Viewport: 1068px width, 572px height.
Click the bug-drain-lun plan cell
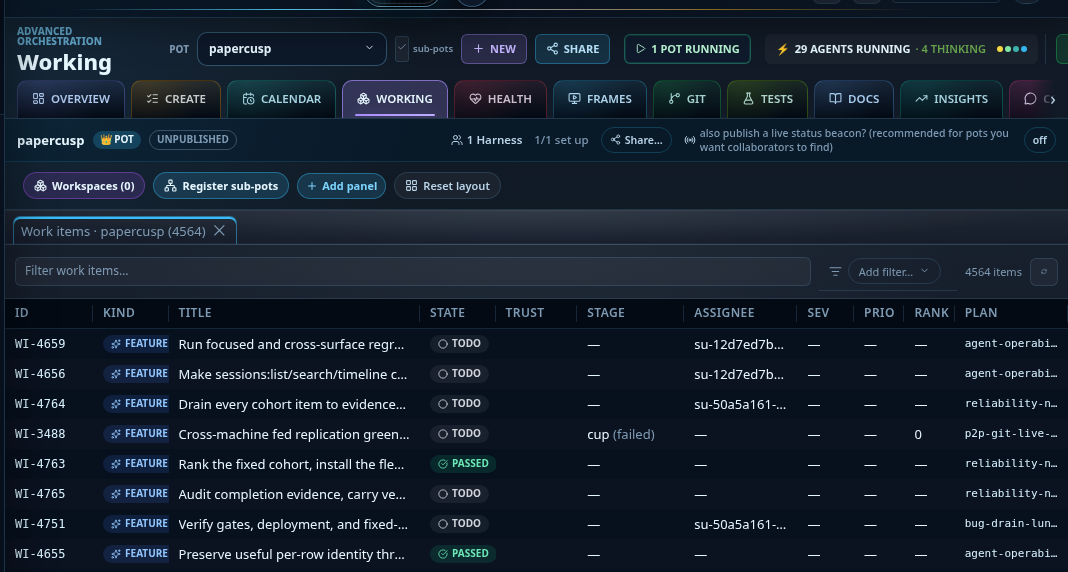(x=1011, y=524)
